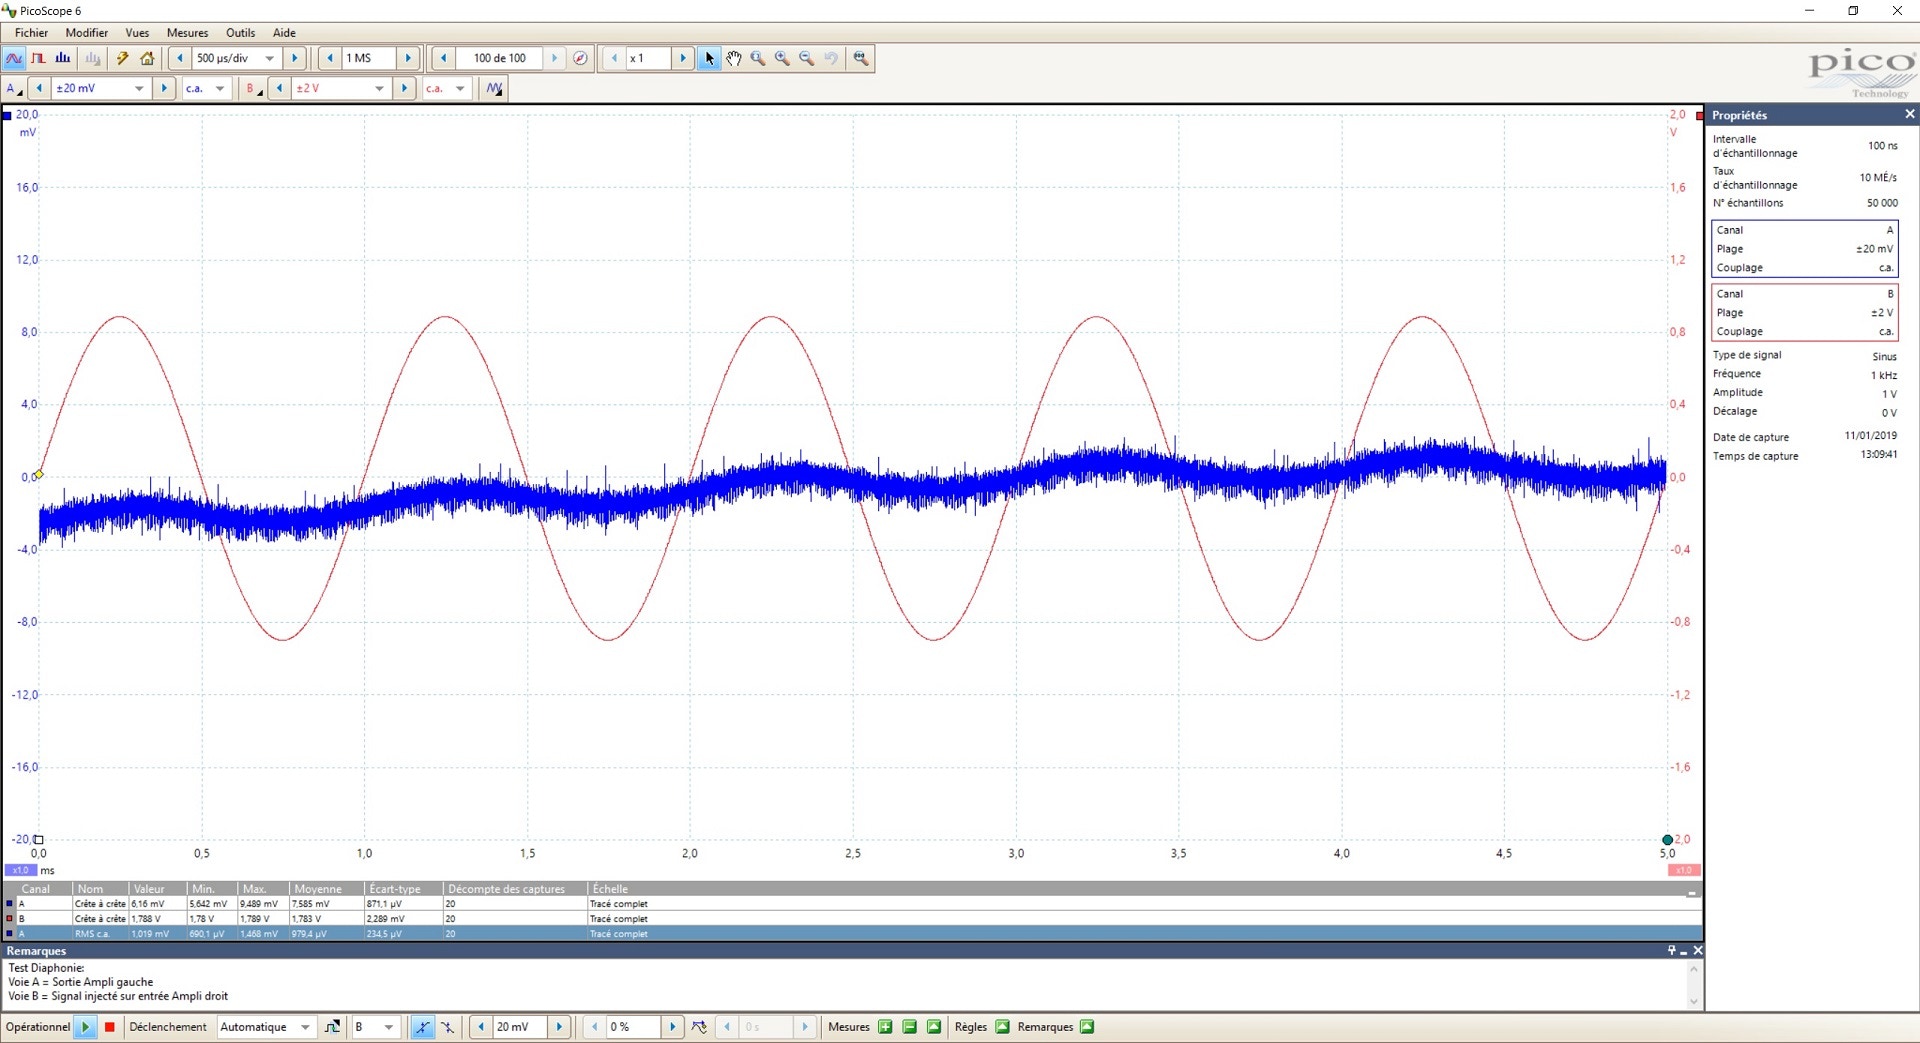This screenshot has height=1043, width=1920.
Task: Increase the x1 zoom factor
Action: (683, 58)
